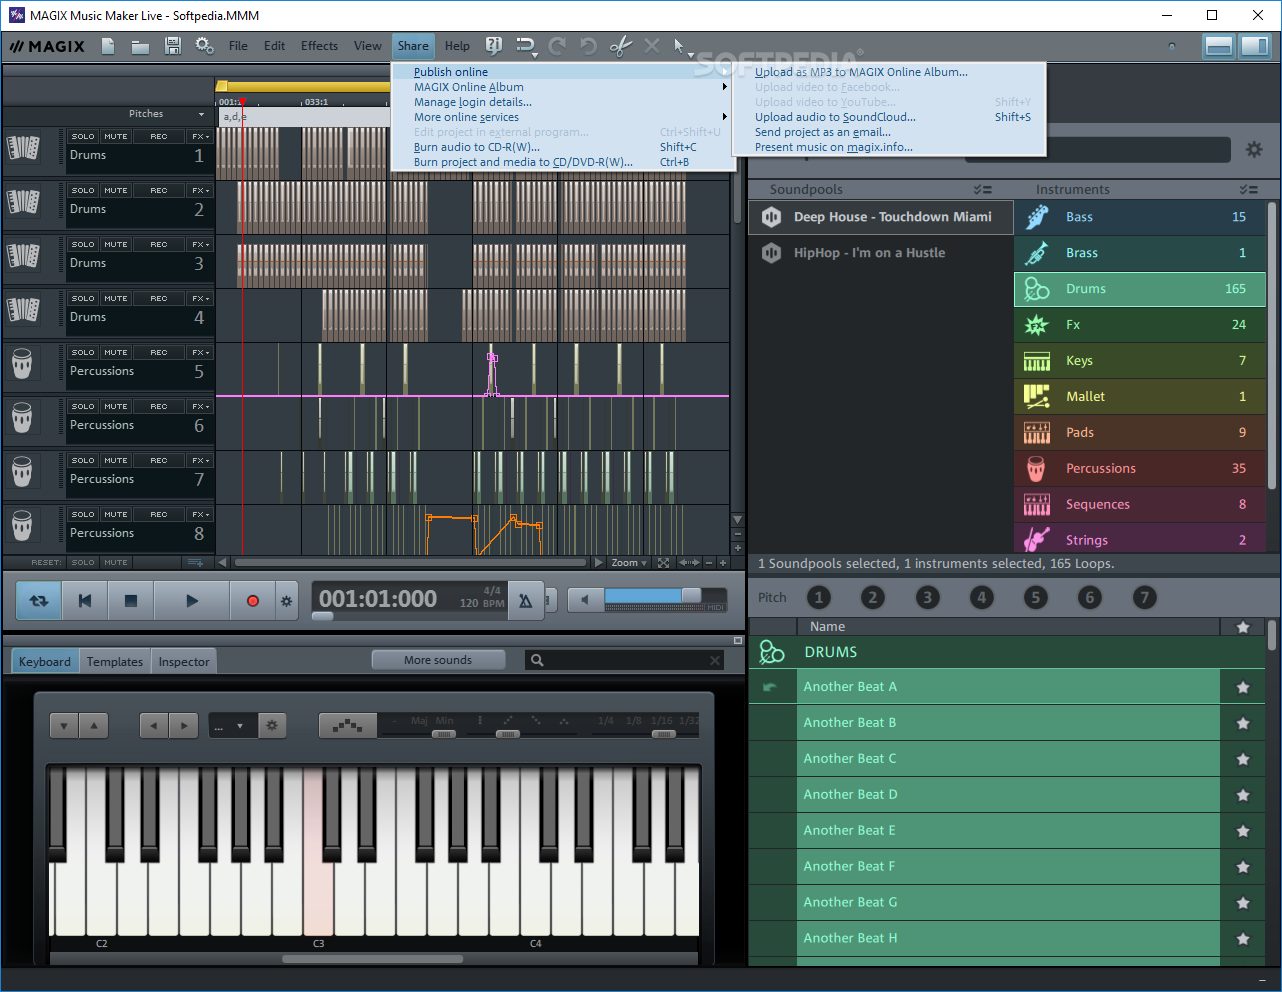
Task: Favorite Another Beat C with star
Action: click(x=1243, y=759)
